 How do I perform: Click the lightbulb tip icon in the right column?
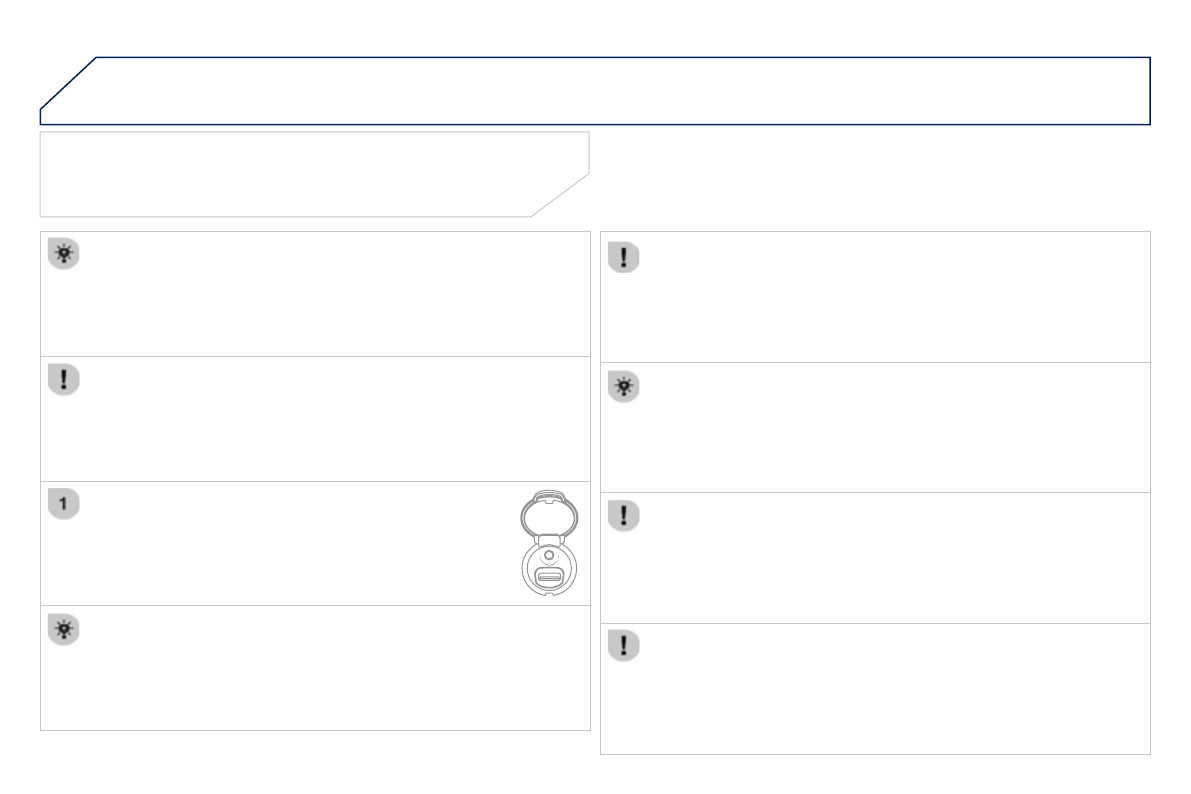click(623, 388)
